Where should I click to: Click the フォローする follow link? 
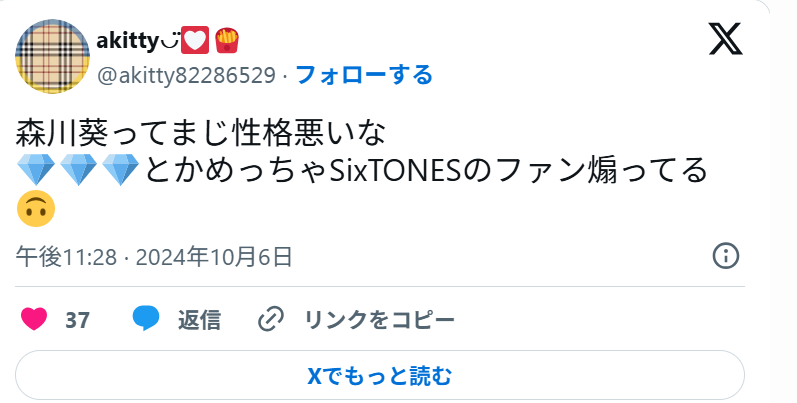364,75
